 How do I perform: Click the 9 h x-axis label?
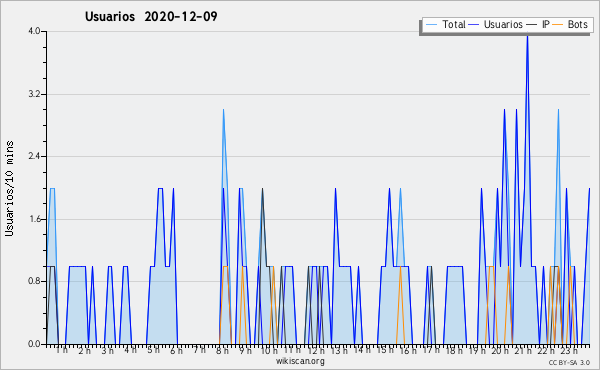tap(245, 350)
